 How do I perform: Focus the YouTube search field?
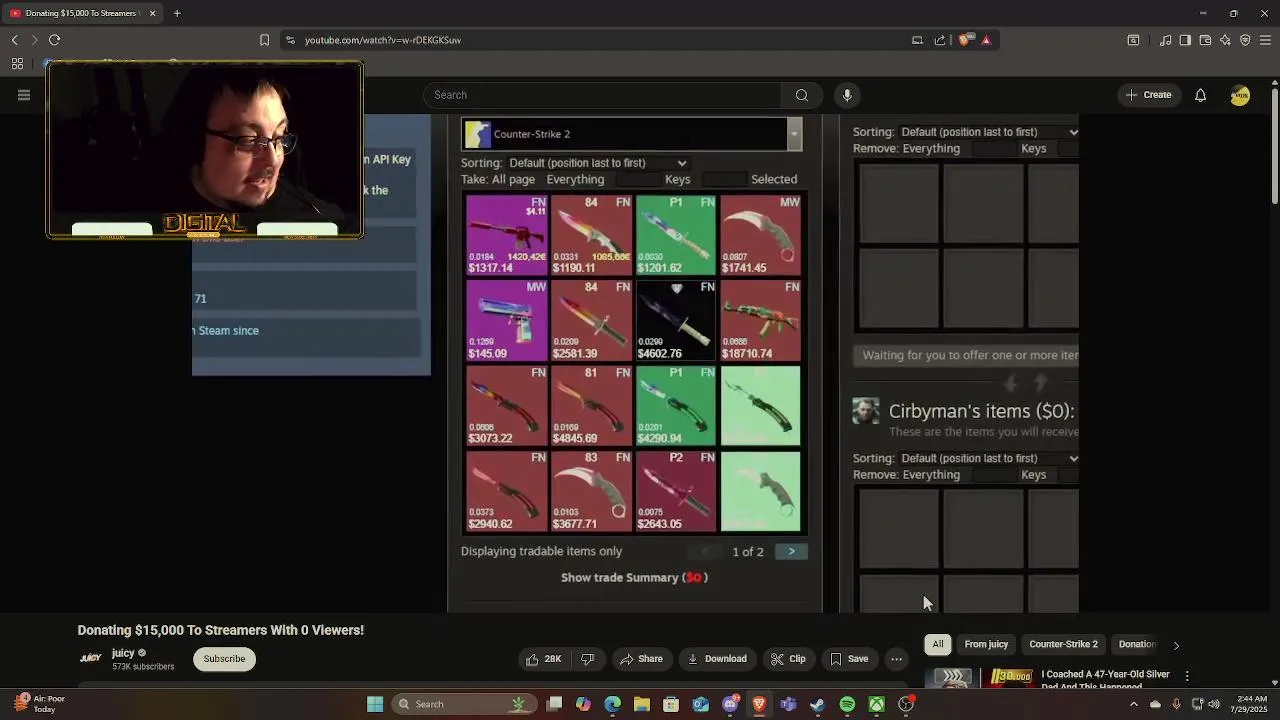(603, 95)
